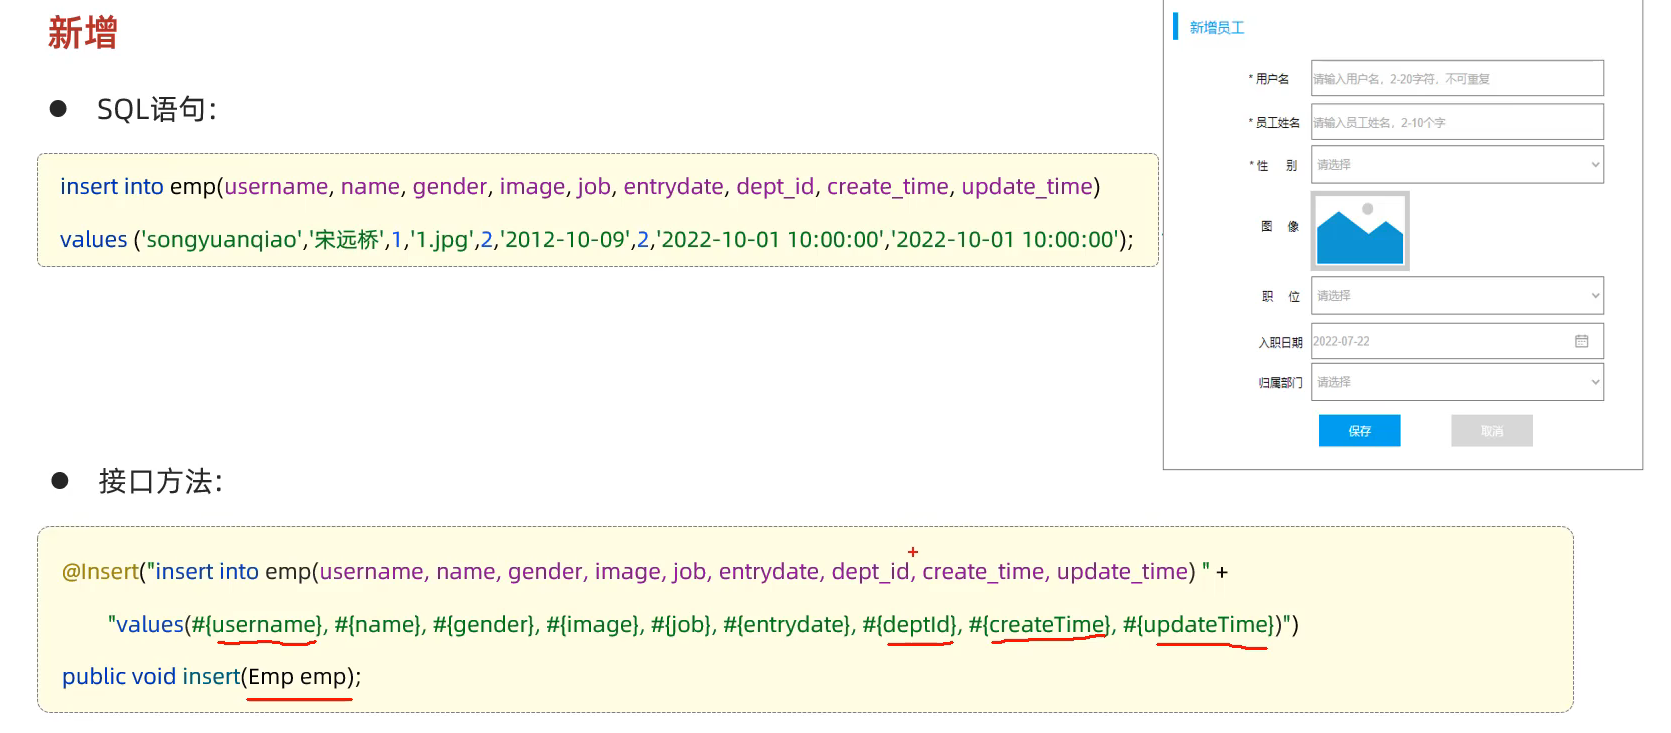Click the red plus marker above dept_id
Image resolution: width=1671 pixels, height=733 pixels.
pyautogui.click(x=912, y=552)
